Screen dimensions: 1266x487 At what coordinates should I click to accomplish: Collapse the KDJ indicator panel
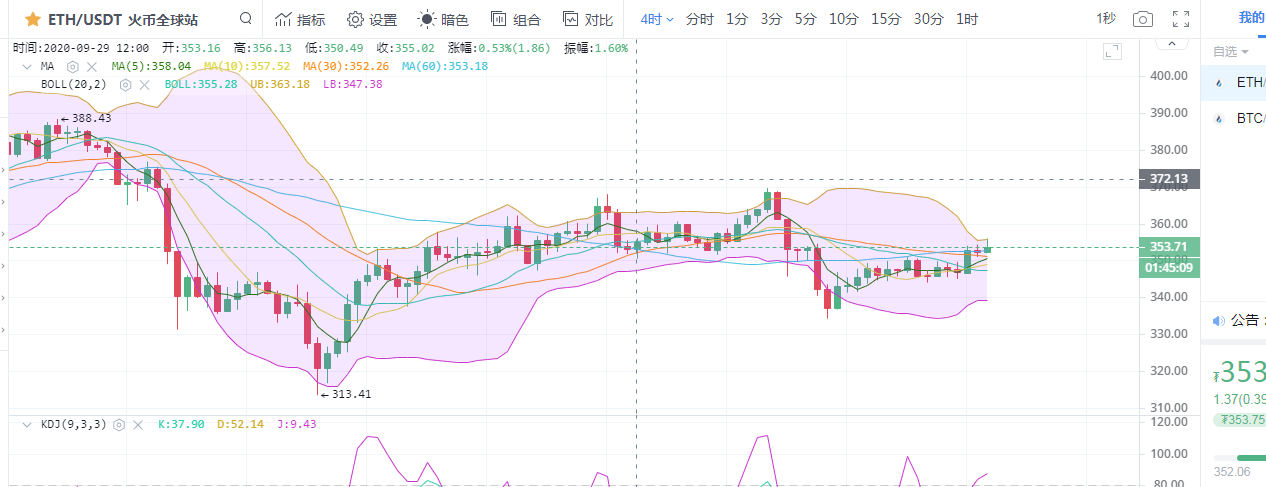(x=28, y=424)
